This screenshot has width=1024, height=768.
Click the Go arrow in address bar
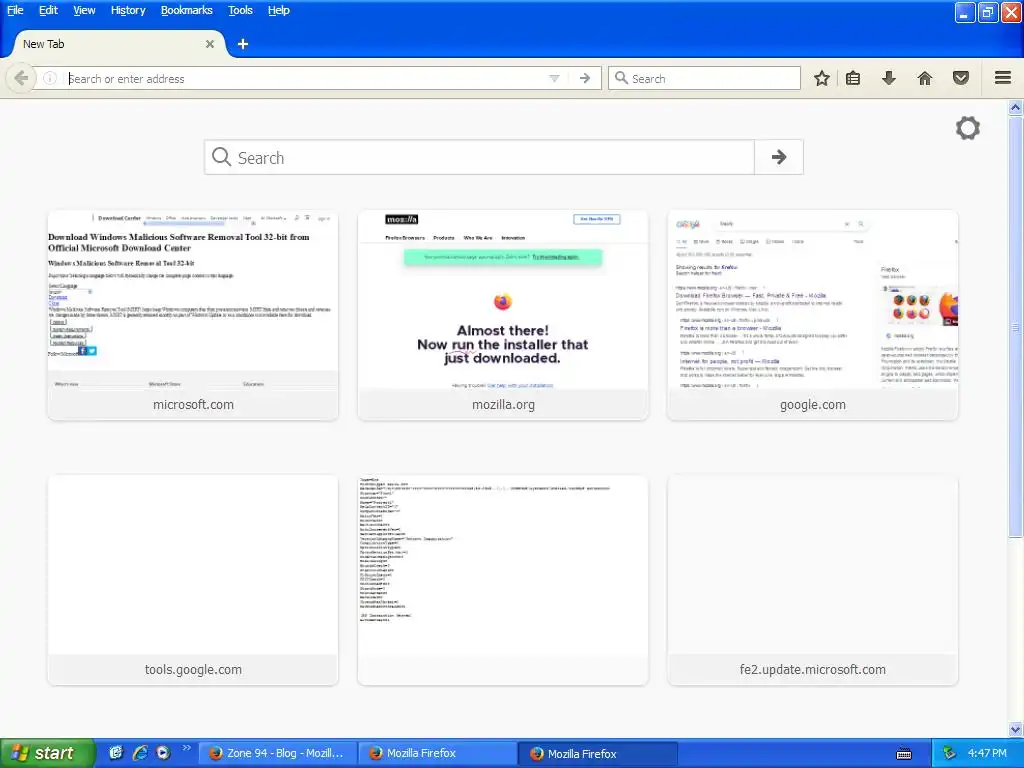click(585, 78)
